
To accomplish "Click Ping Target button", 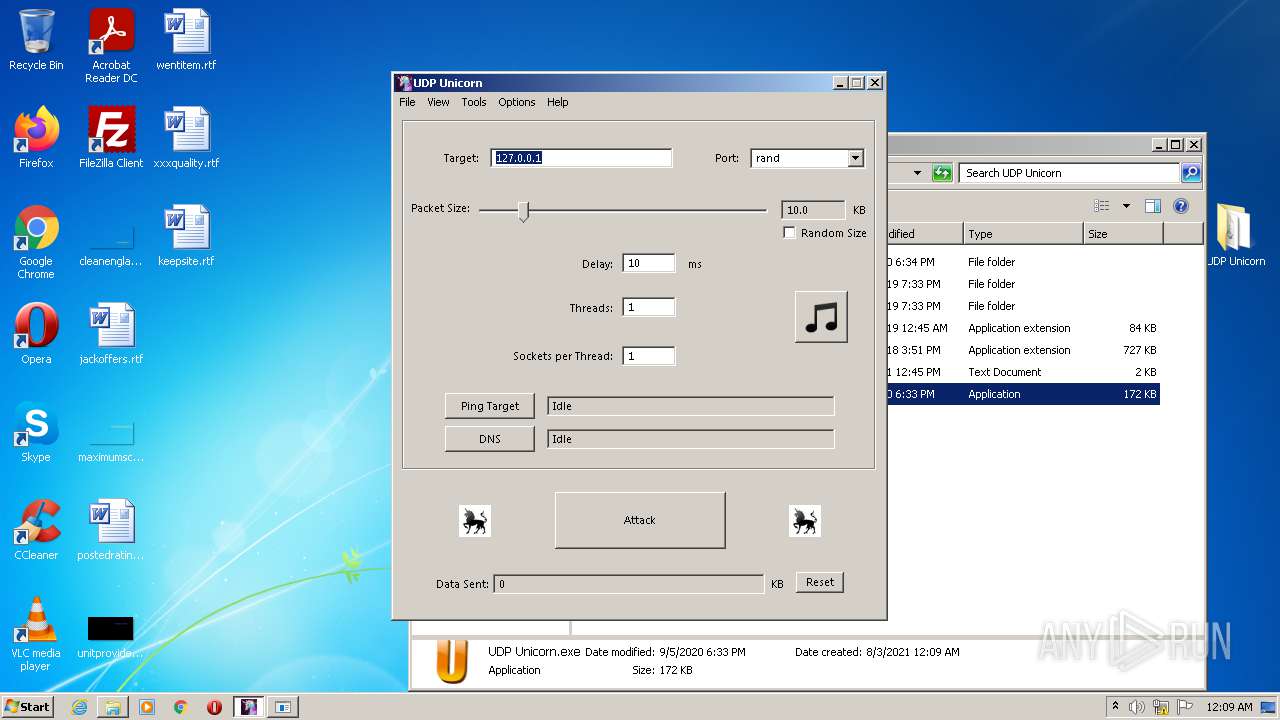I will (490, 406).
